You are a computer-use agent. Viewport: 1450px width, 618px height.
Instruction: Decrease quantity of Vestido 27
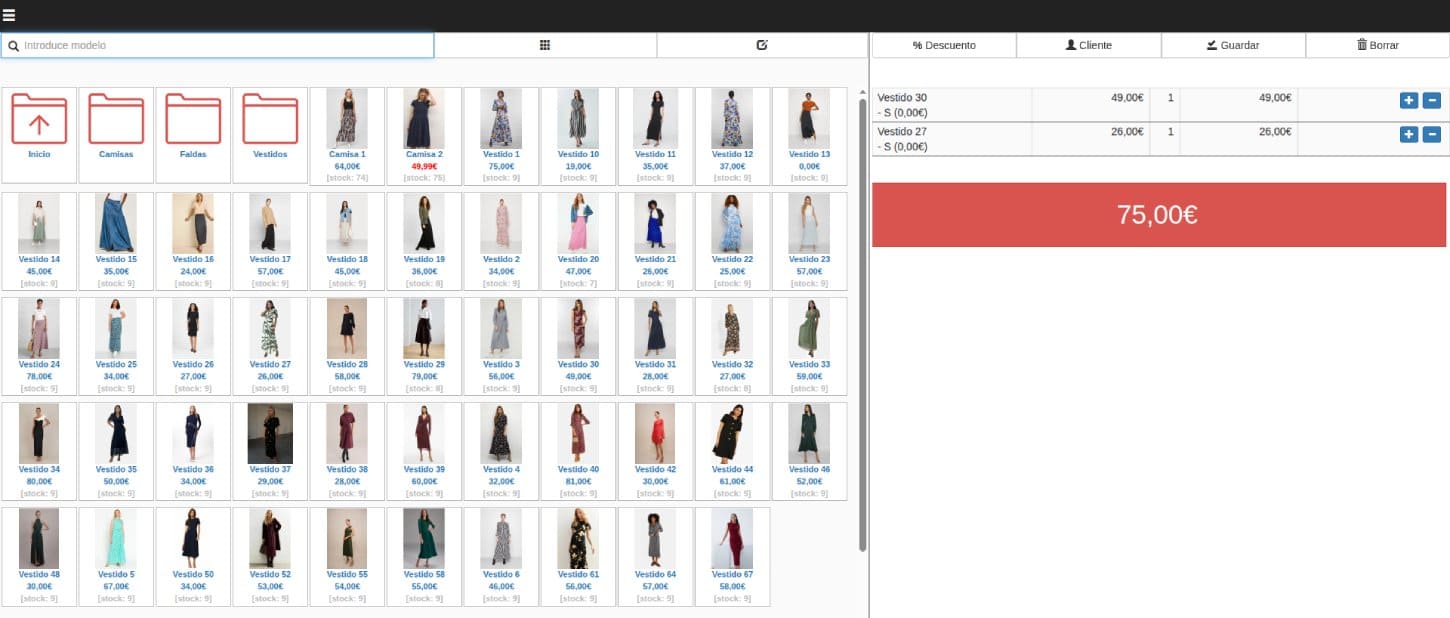click(x=1431, y=134)
